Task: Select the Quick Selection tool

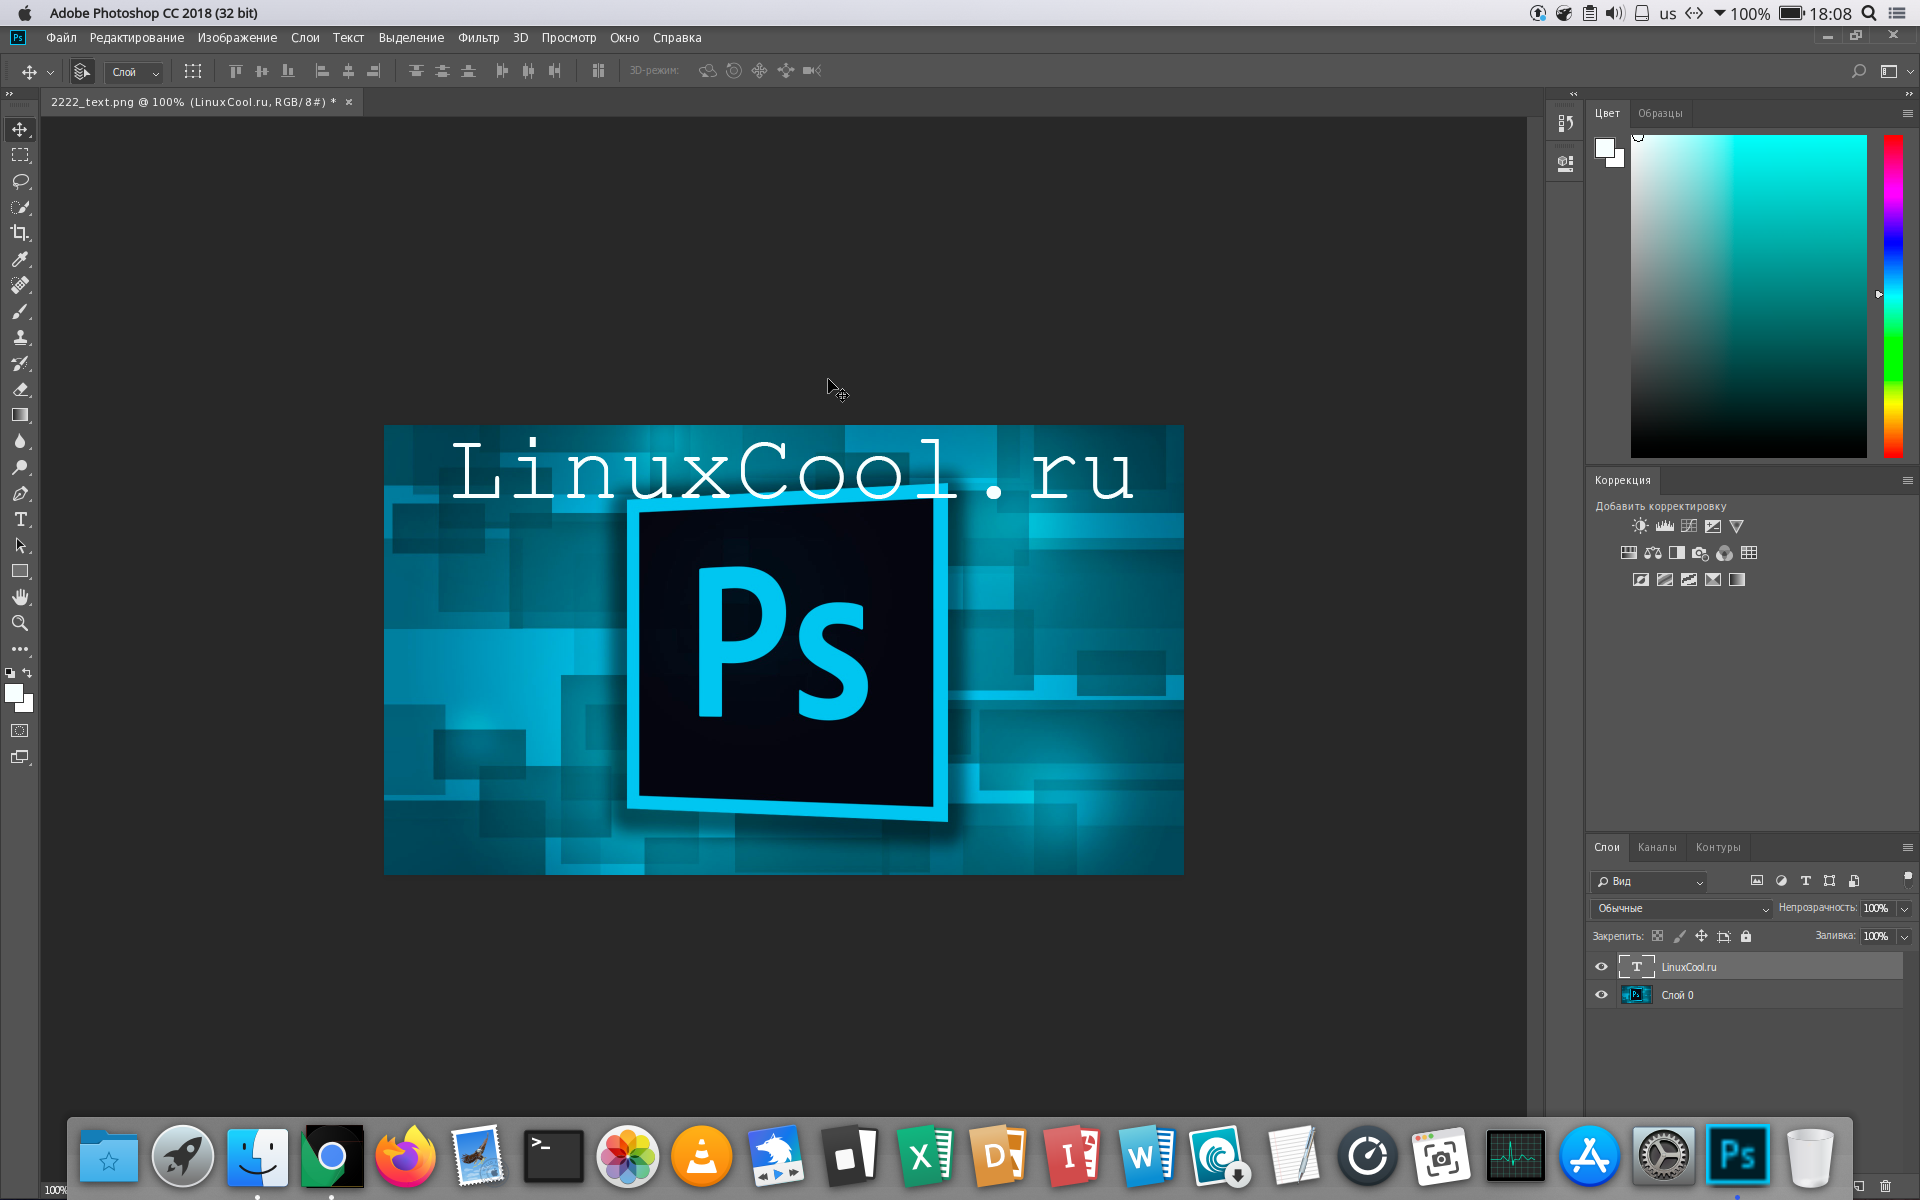Action: tap(20, 208)
